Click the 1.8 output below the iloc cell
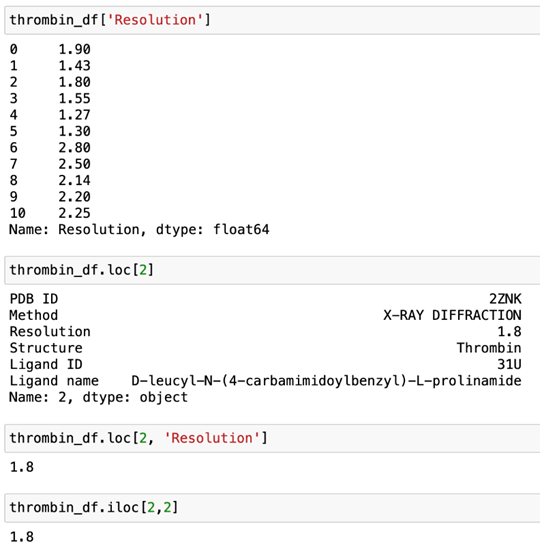Viewport: 540px width, 554px height. 22,537
